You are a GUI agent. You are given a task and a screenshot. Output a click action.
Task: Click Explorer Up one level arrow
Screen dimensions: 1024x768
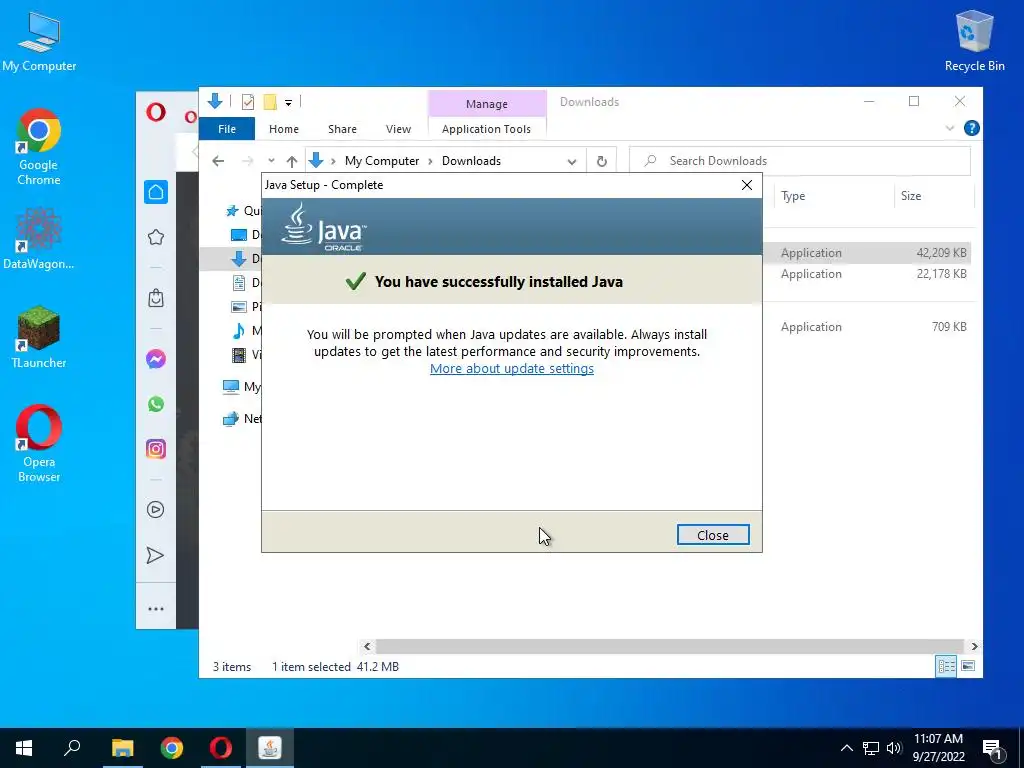pos(292,161)
